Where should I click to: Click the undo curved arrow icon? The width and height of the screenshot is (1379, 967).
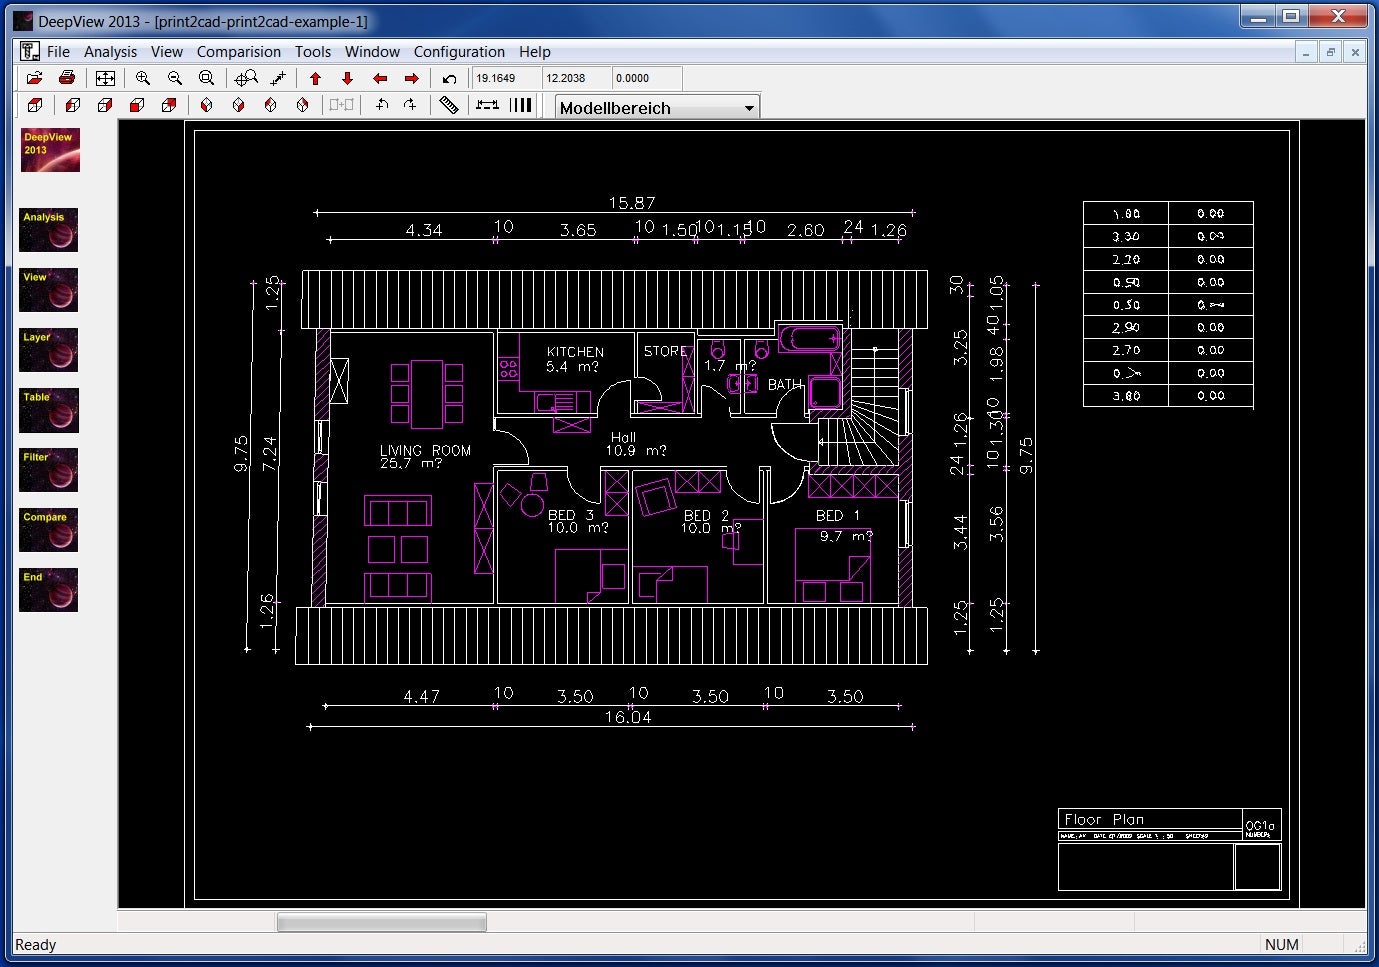pos(450,78)
